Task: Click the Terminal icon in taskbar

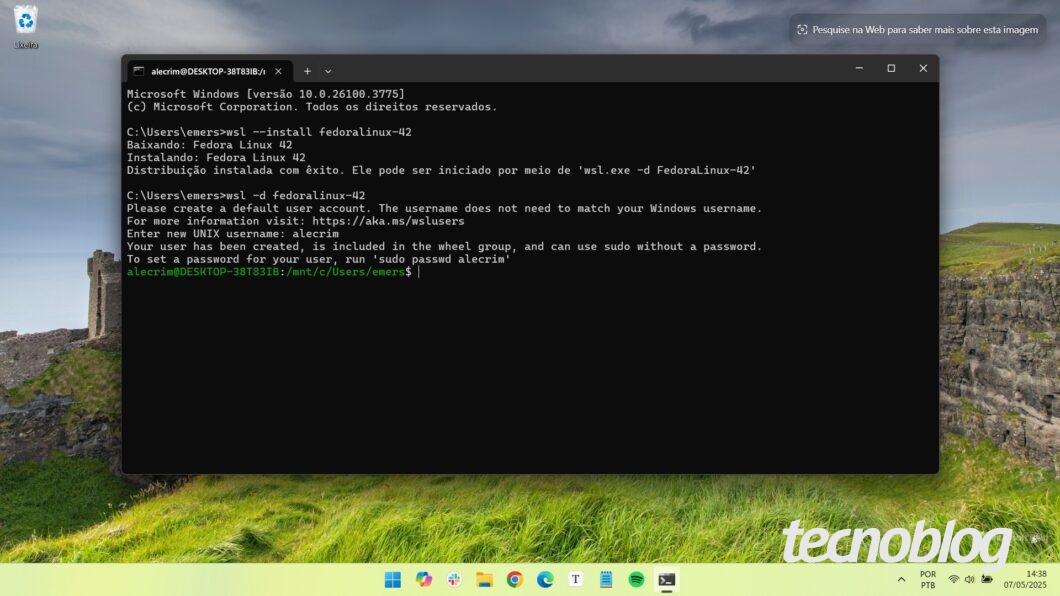Action: (x=667, y=580)
